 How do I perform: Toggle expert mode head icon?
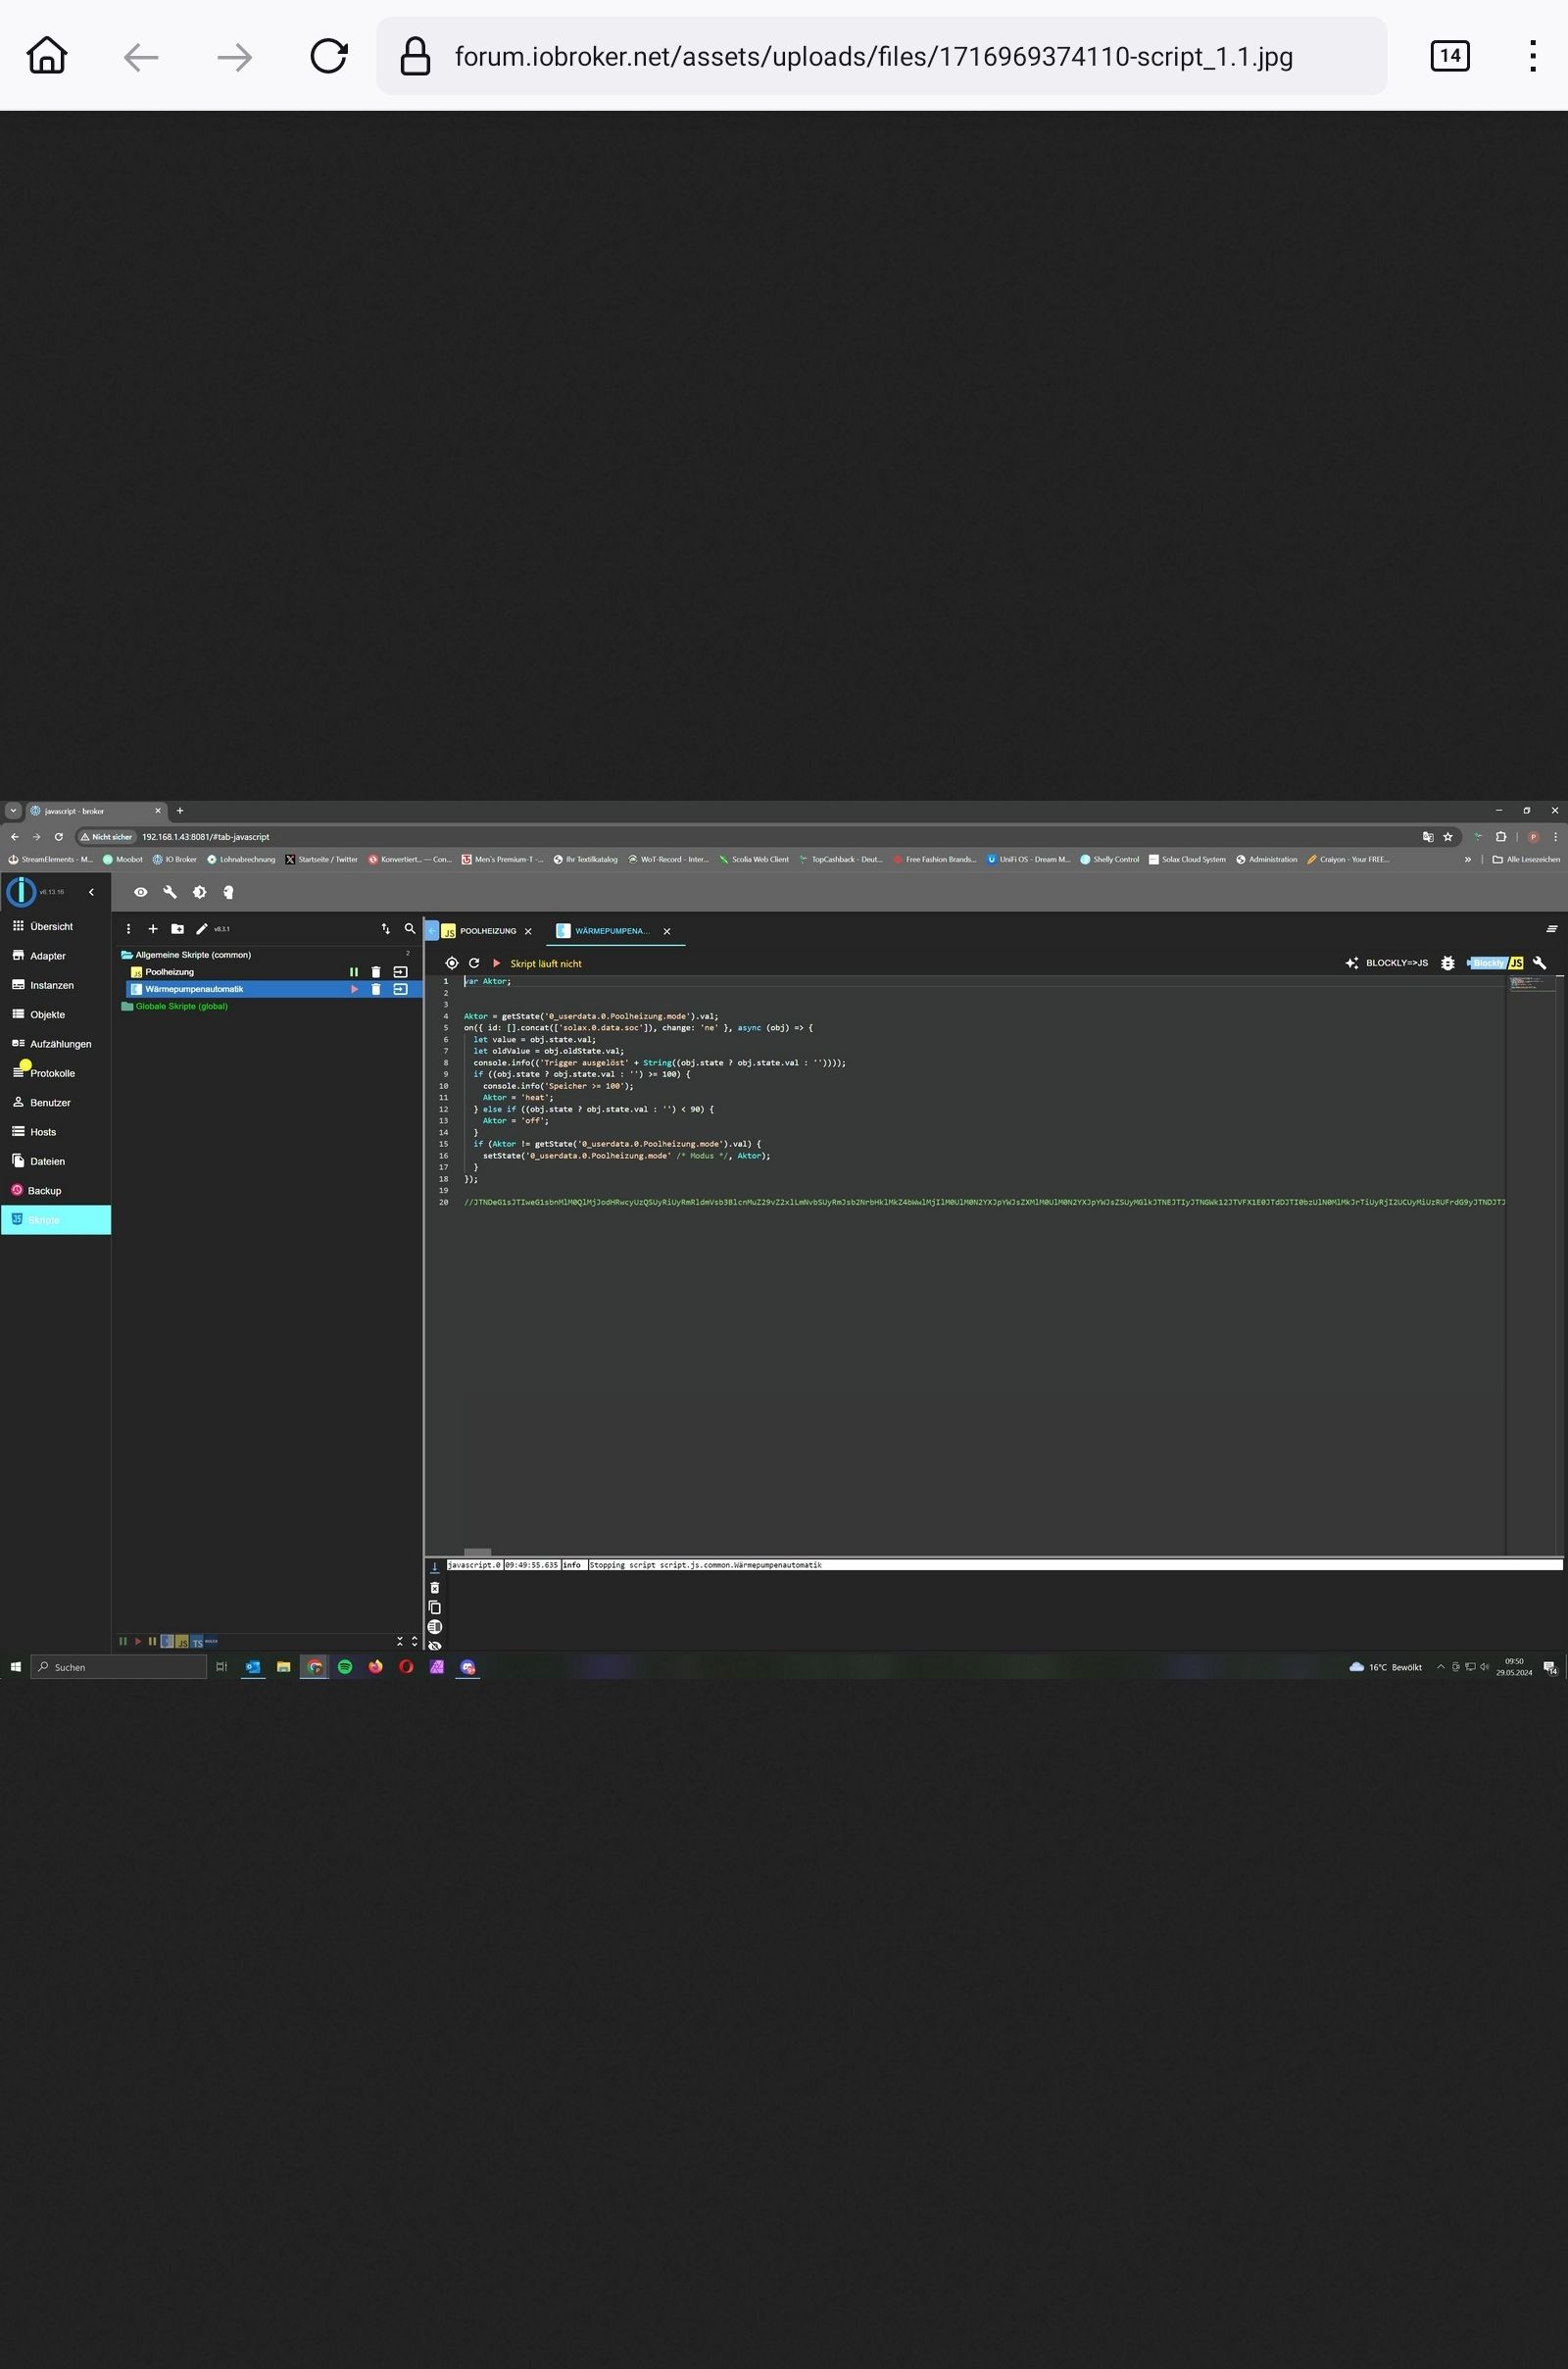228,892
